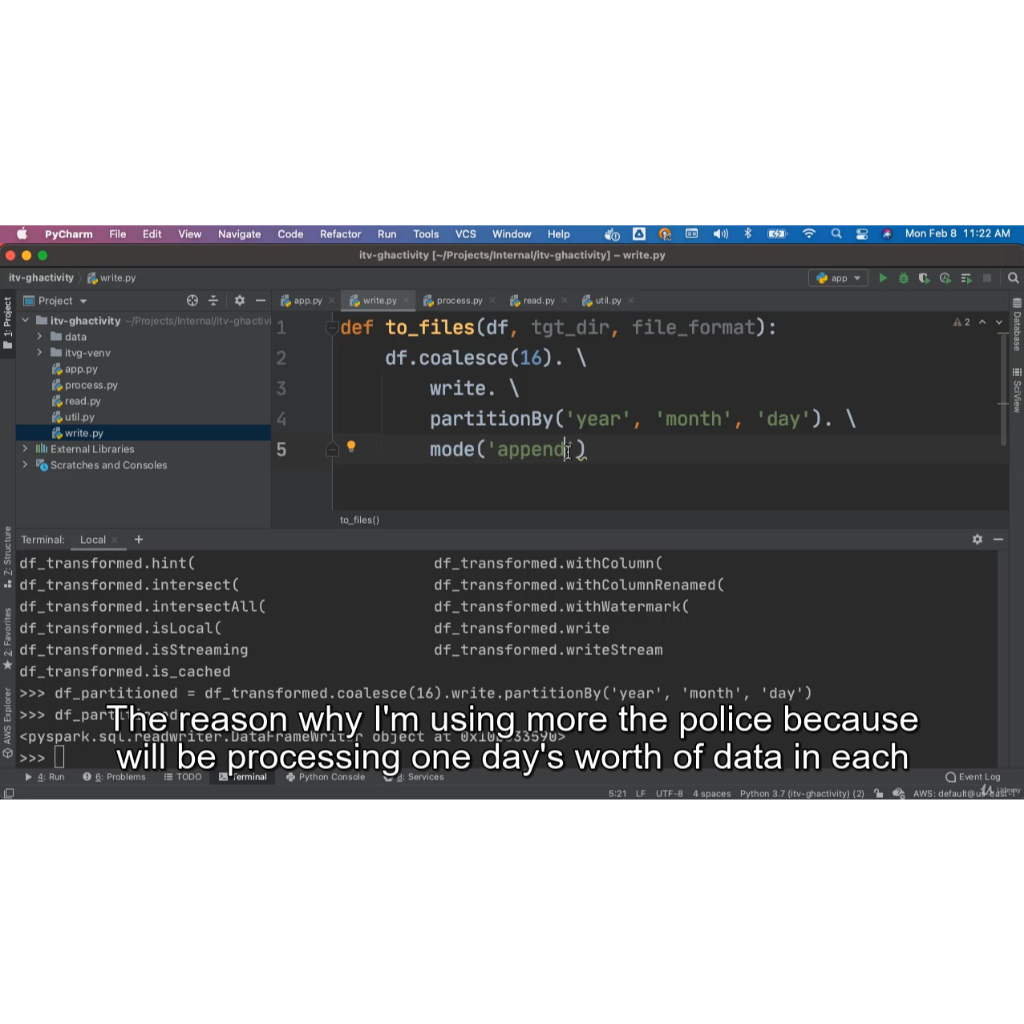Open AWS Explorer side tool window
This screenshot has height=1024, width=1024.
coord(8,722)
